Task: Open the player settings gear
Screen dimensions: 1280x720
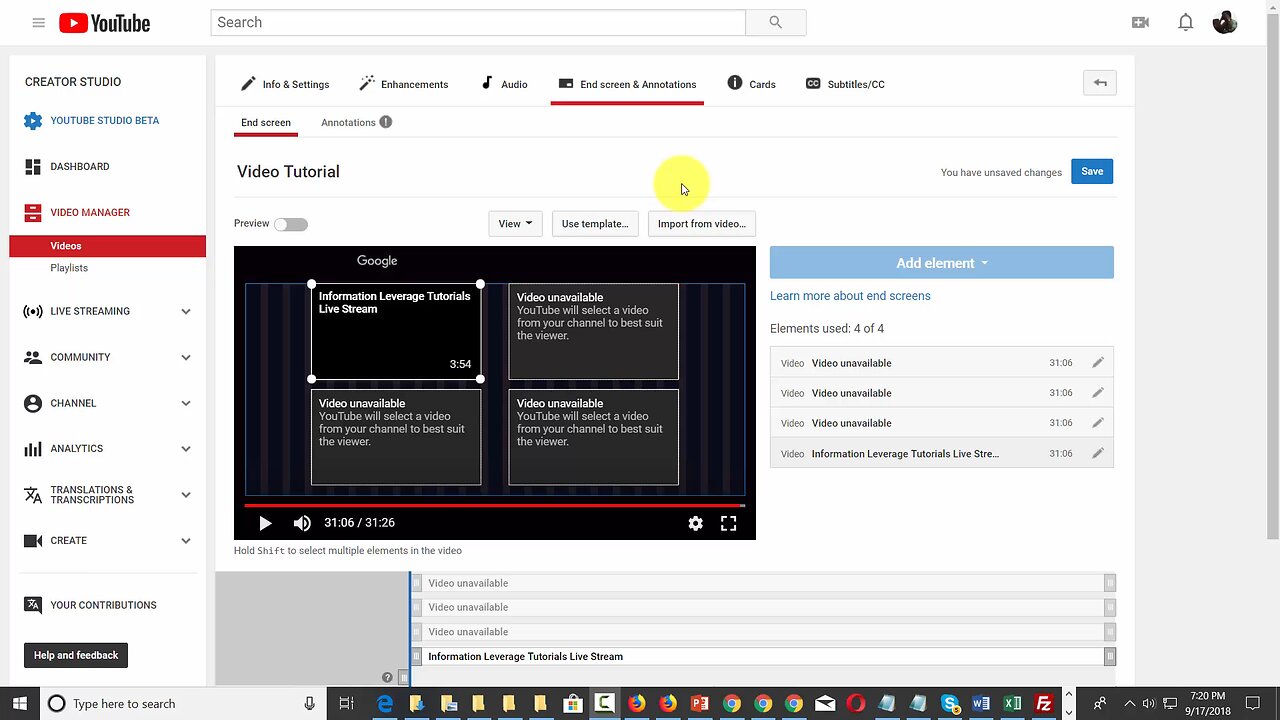Action: [695, 523]
